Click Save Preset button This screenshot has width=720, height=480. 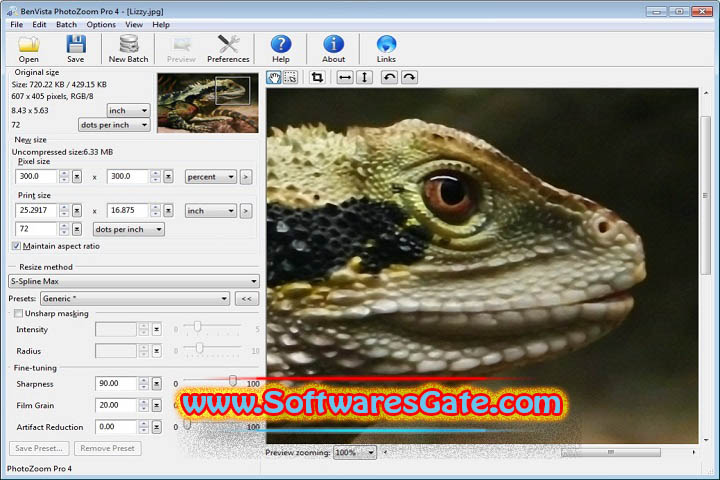click(x=39, y=448)
